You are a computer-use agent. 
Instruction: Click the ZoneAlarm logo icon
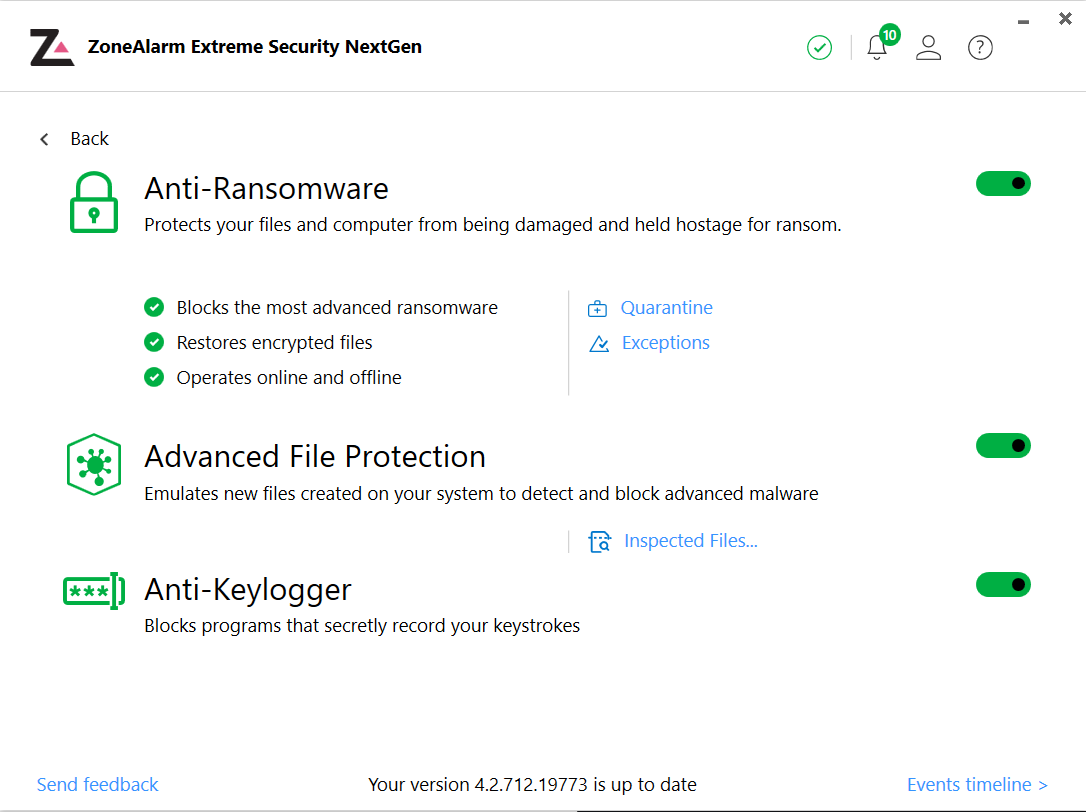click(x=52, y=47)
